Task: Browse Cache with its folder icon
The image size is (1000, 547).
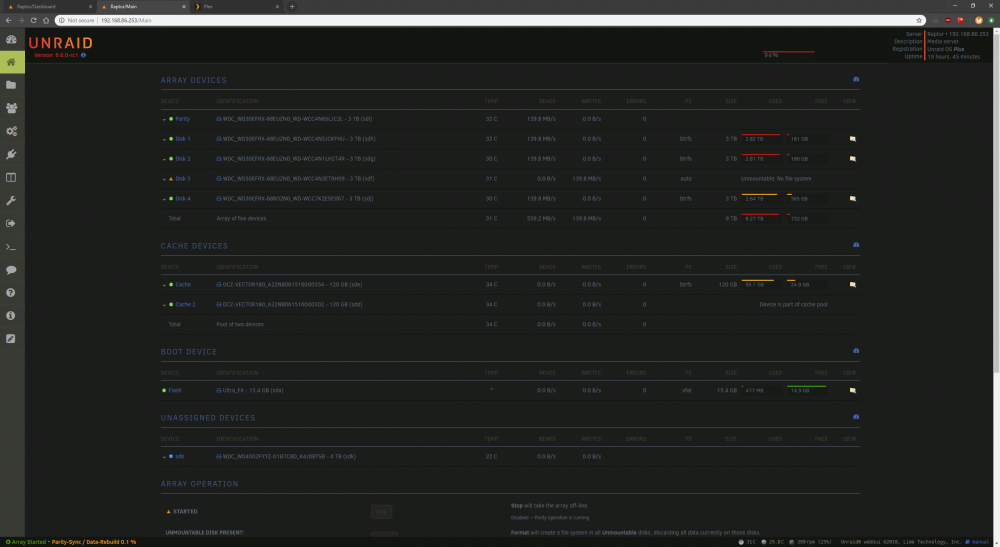Action: [x=853, y=284]
